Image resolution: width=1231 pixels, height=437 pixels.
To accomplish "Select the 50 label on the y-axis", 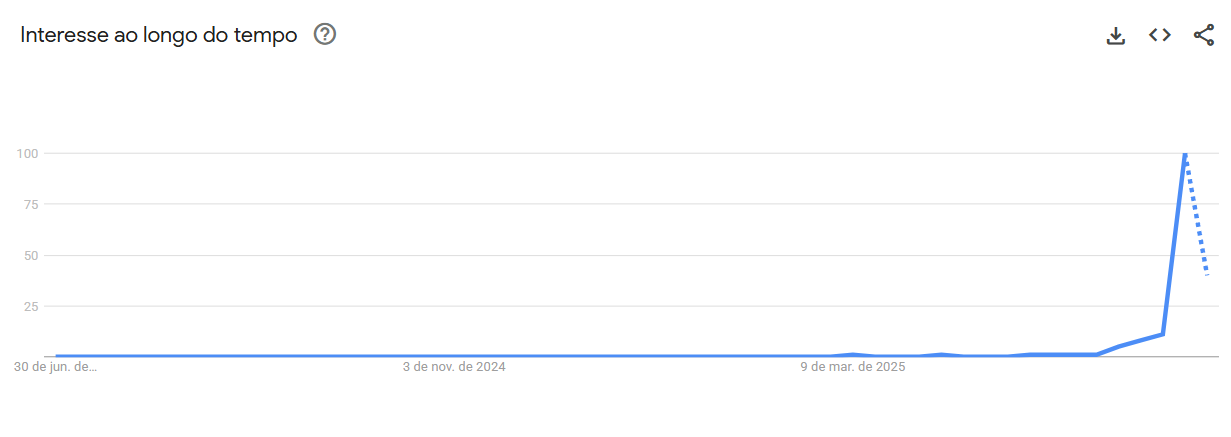I will (31, 255).
